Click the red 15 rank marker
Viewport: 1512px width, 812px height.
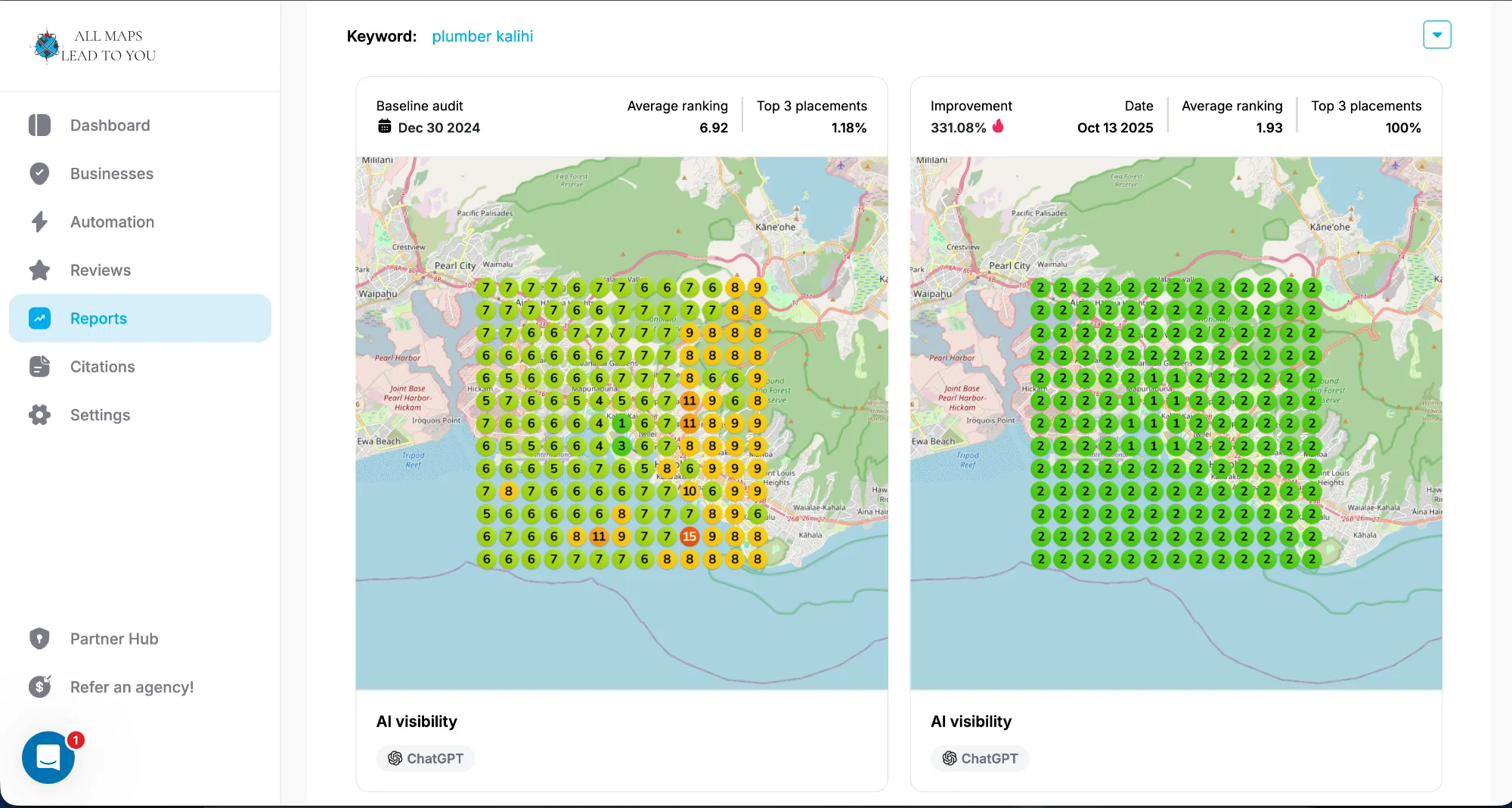click(x=689, y=537)
